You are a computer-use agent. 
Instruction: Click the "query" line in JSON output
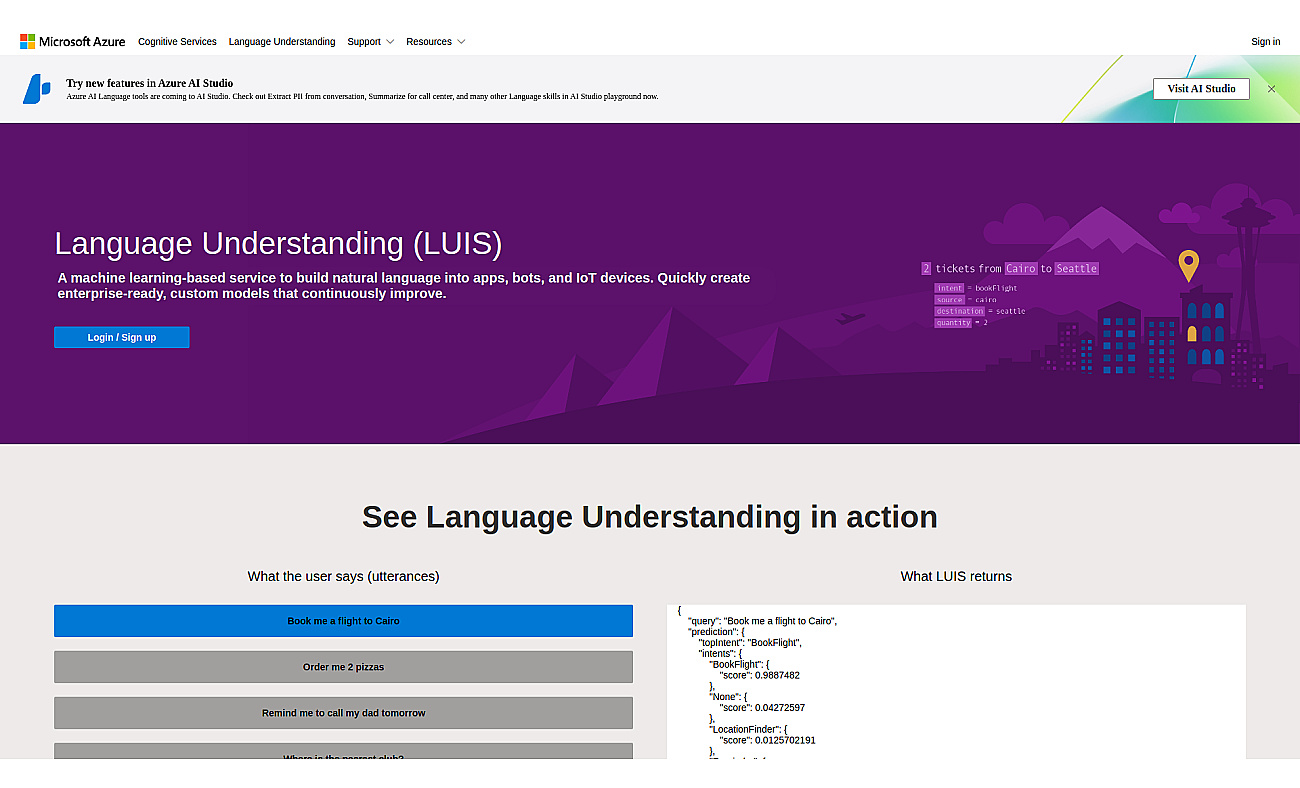click(762, 621)
